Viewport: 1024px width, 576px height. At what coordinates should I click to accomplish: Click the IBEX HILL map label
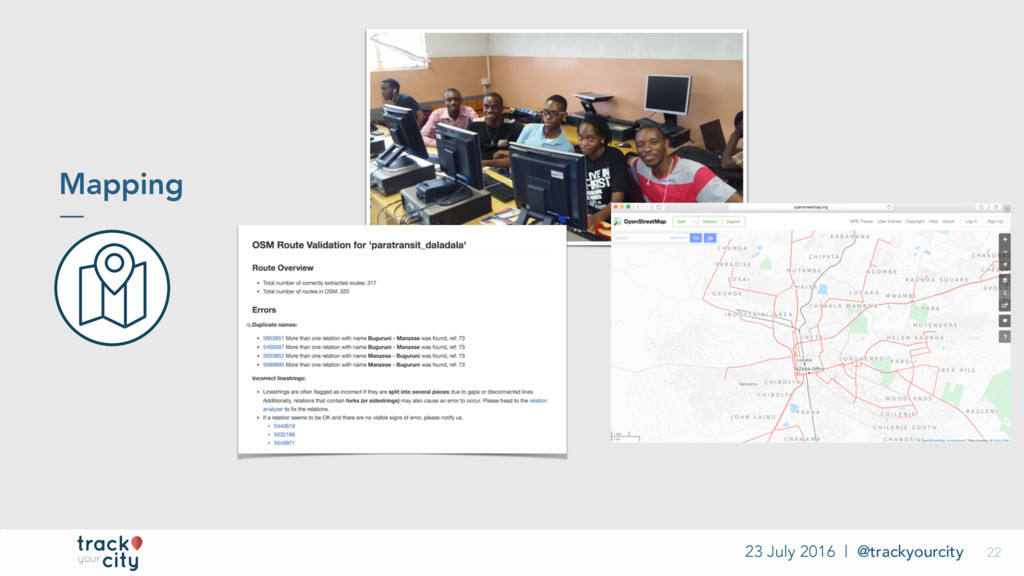[957, 370]
